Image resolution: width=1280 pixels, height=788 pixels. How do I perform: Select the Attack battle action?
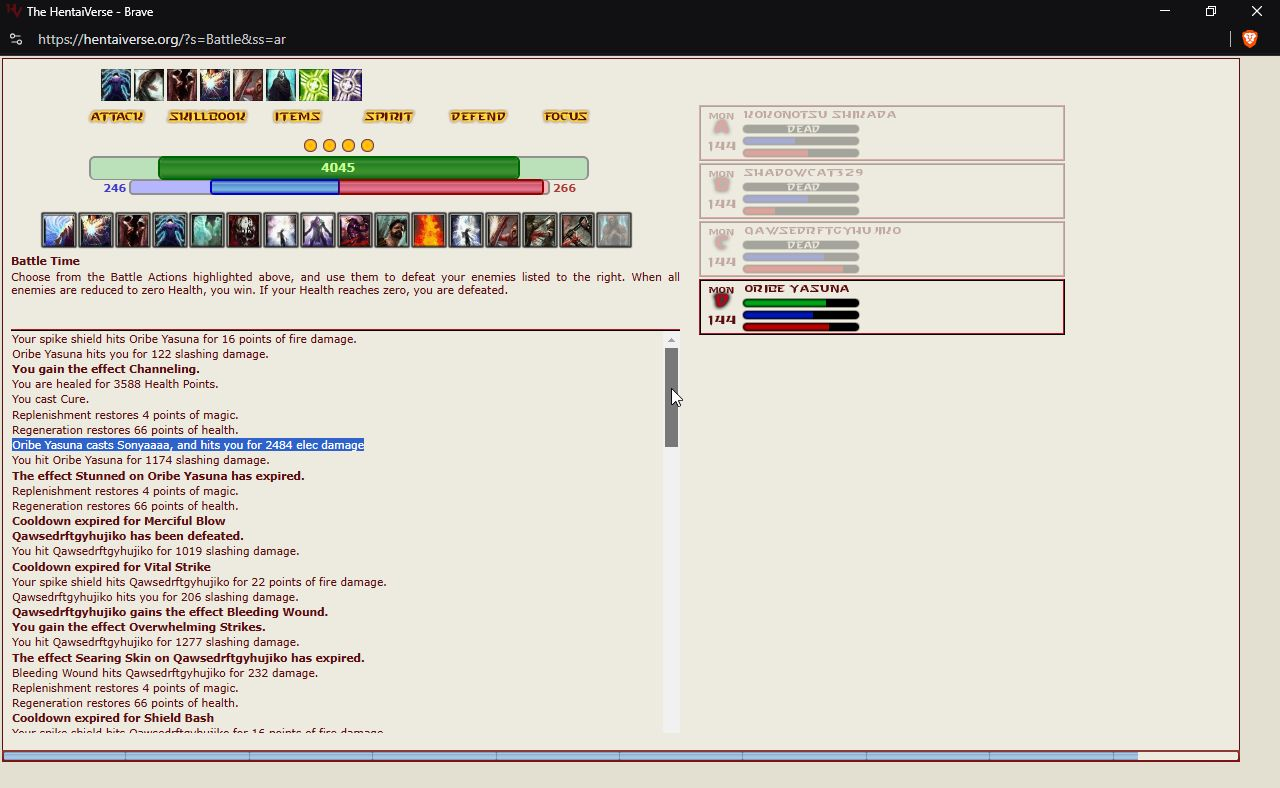[x=117, y=117]
